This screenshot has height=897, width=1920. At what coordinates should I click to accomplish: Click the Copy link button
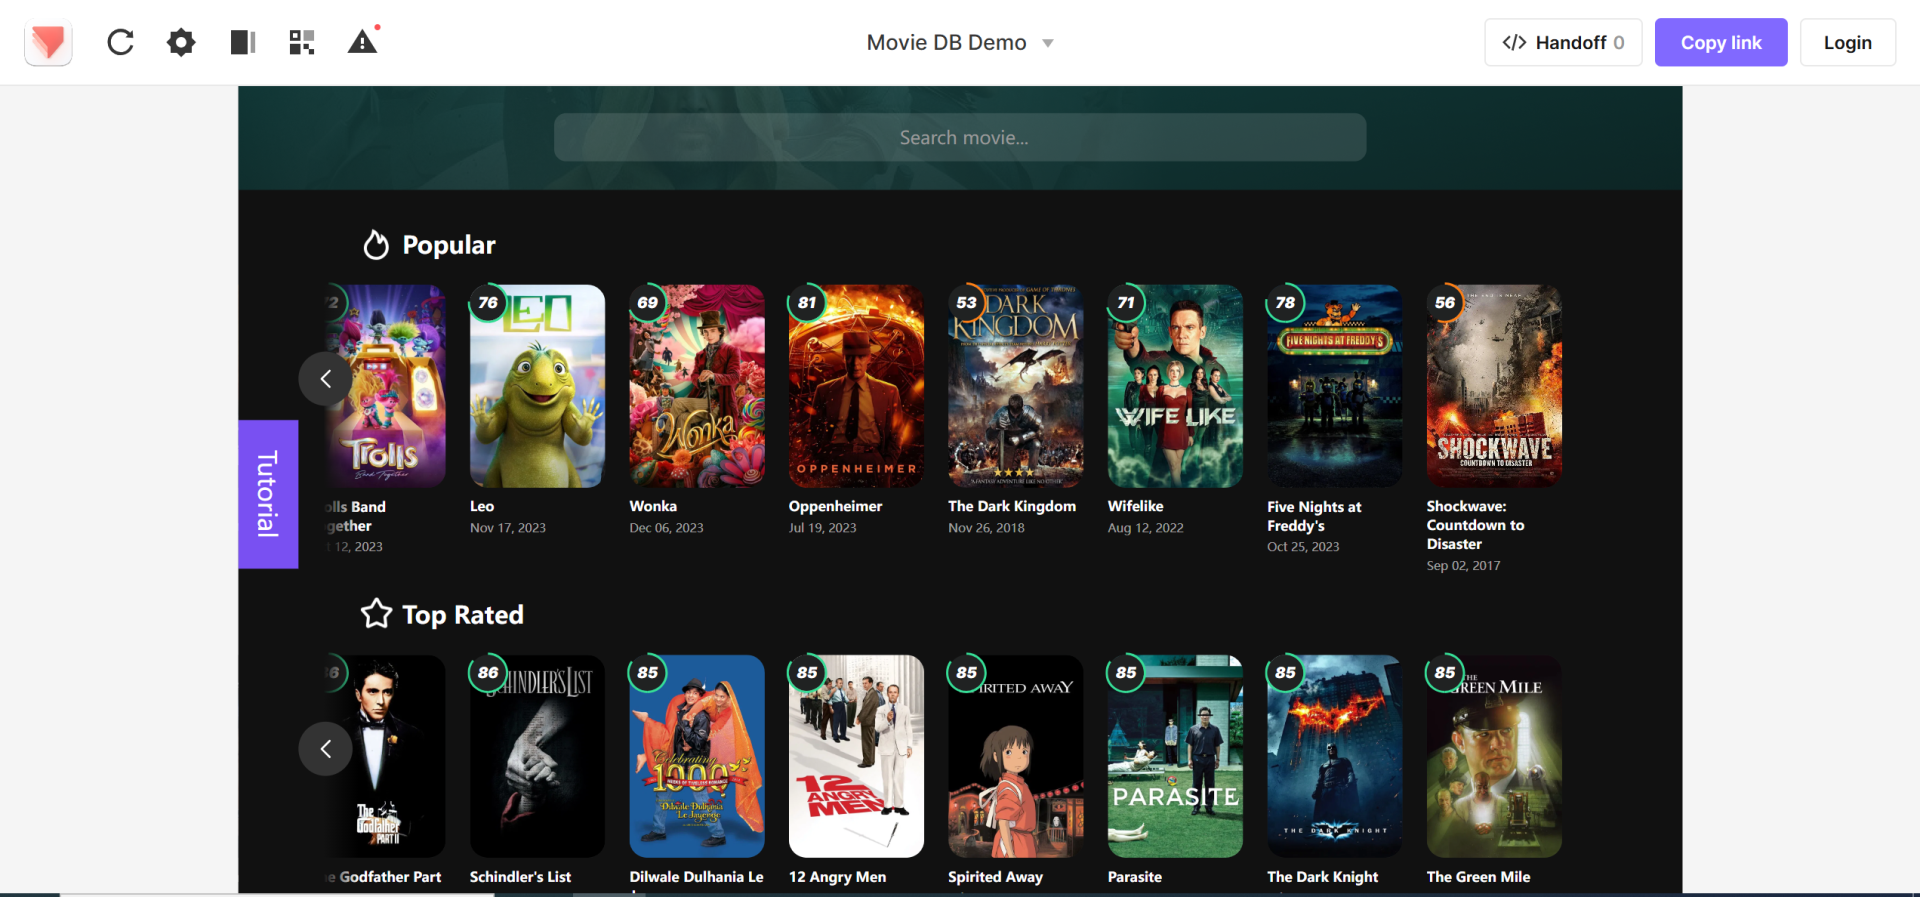click(1721, 42)
